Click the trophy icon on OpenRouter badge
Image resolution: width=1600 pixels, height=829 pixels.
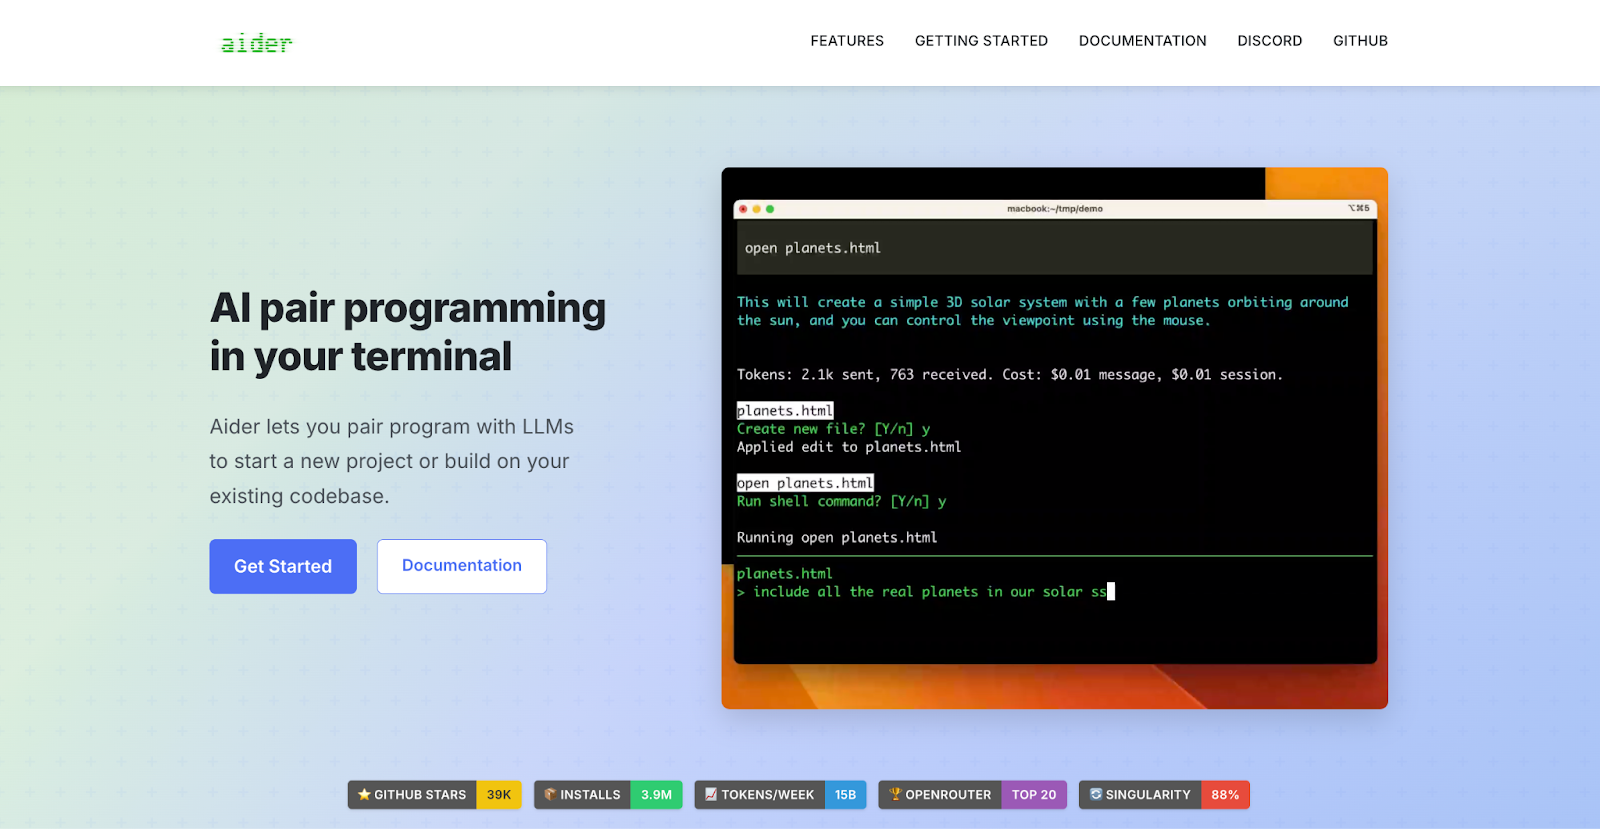895,795
